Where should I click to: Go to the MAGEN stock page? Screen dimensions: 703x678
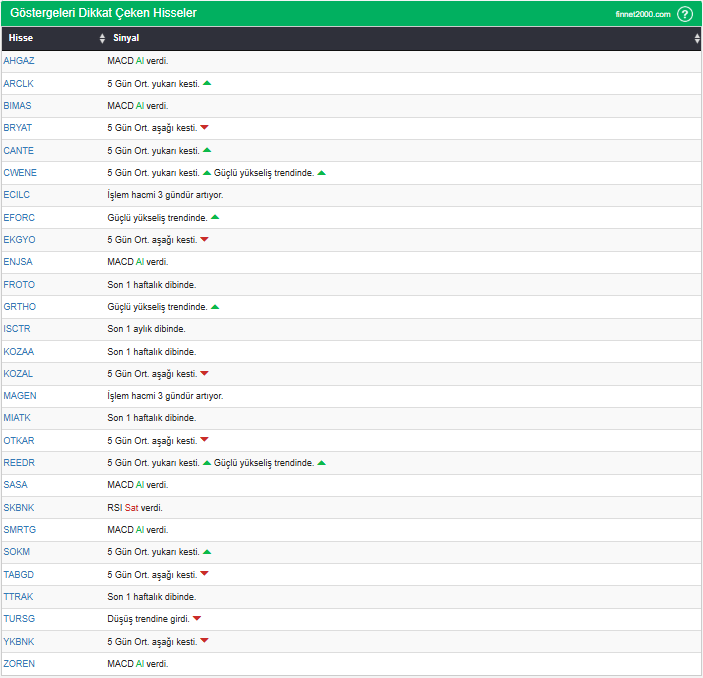click(20, 396)
